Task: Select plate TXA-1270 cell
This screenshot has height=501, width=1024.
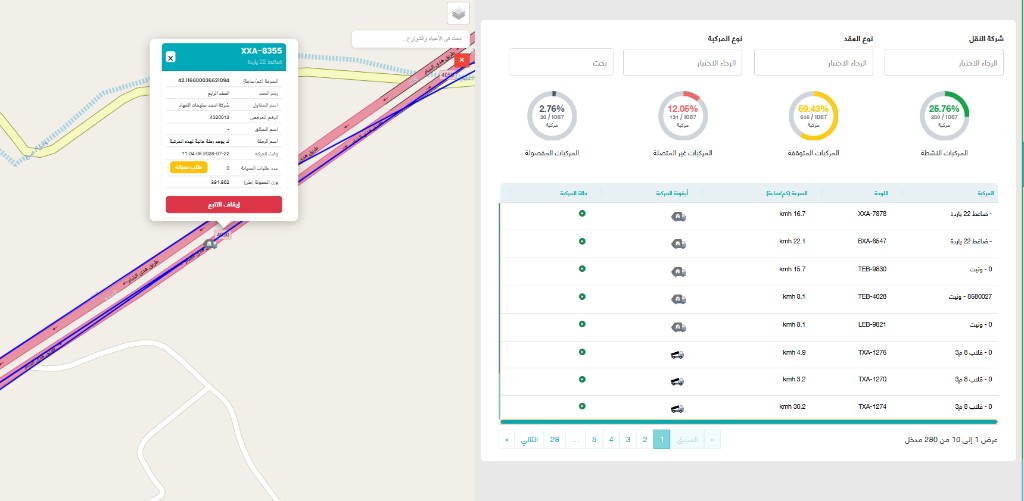Action: coord(872,378)
